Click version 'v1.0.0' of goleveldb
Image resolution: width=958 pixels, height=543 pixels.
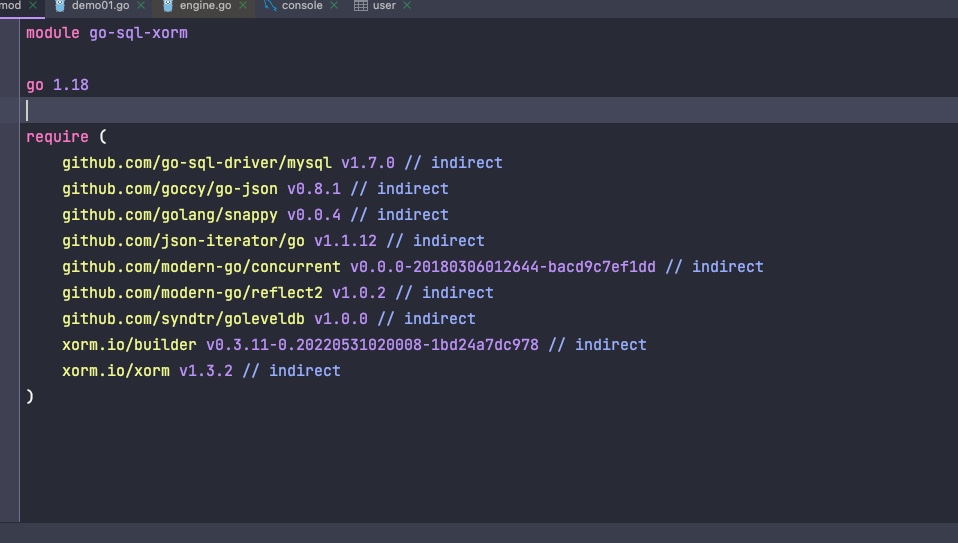tap(341, 319)
